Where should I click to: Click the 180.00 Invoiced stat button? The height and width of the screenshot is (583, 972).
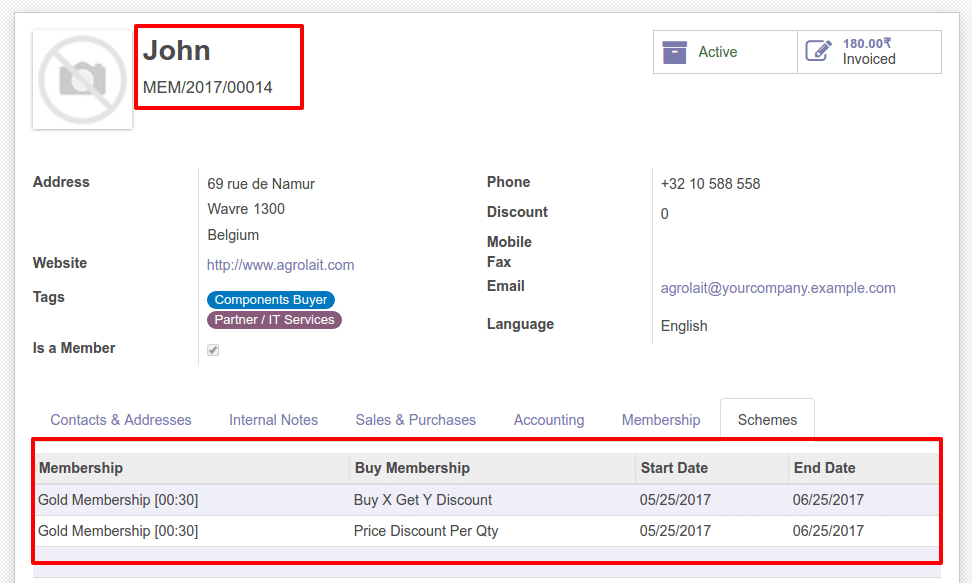click(869, 52)
